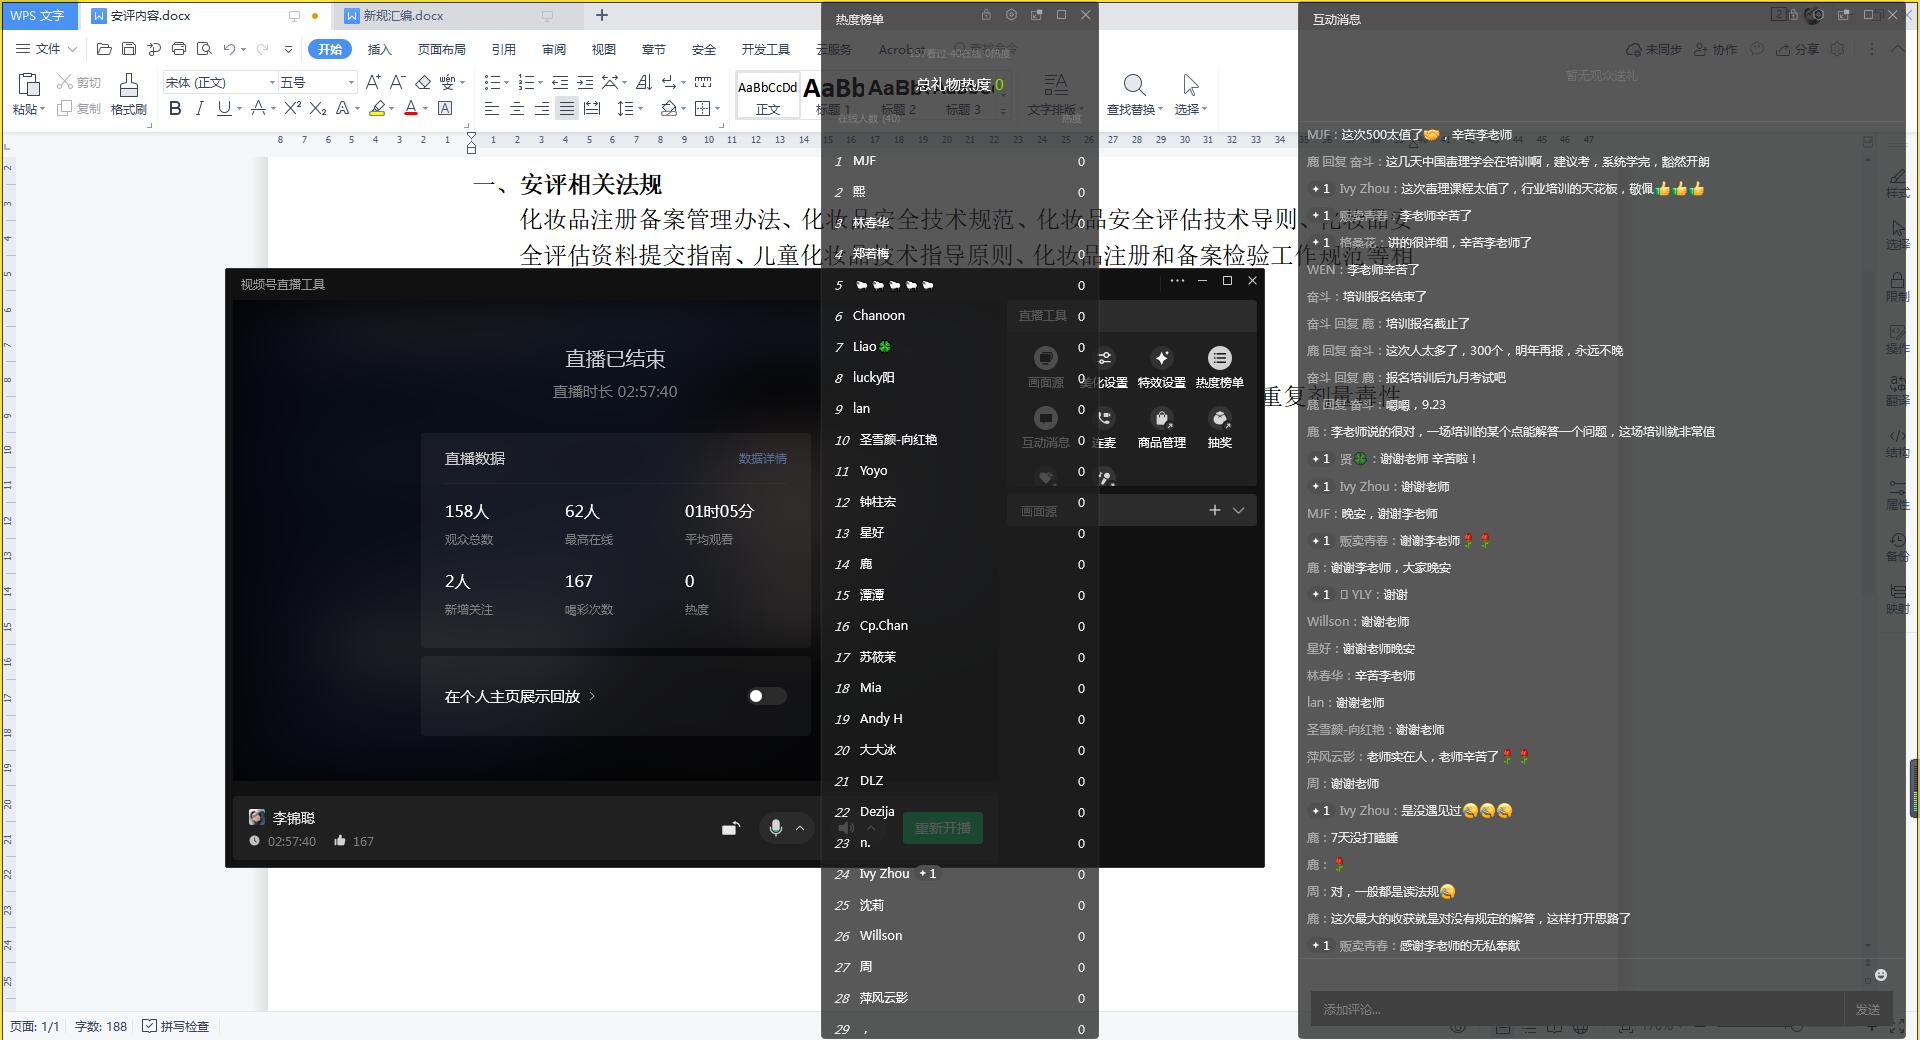Open the 审阅 ribbon tab
Image resolution: width=1920 pixels, height=1040 pixels.
pos(554,49)
